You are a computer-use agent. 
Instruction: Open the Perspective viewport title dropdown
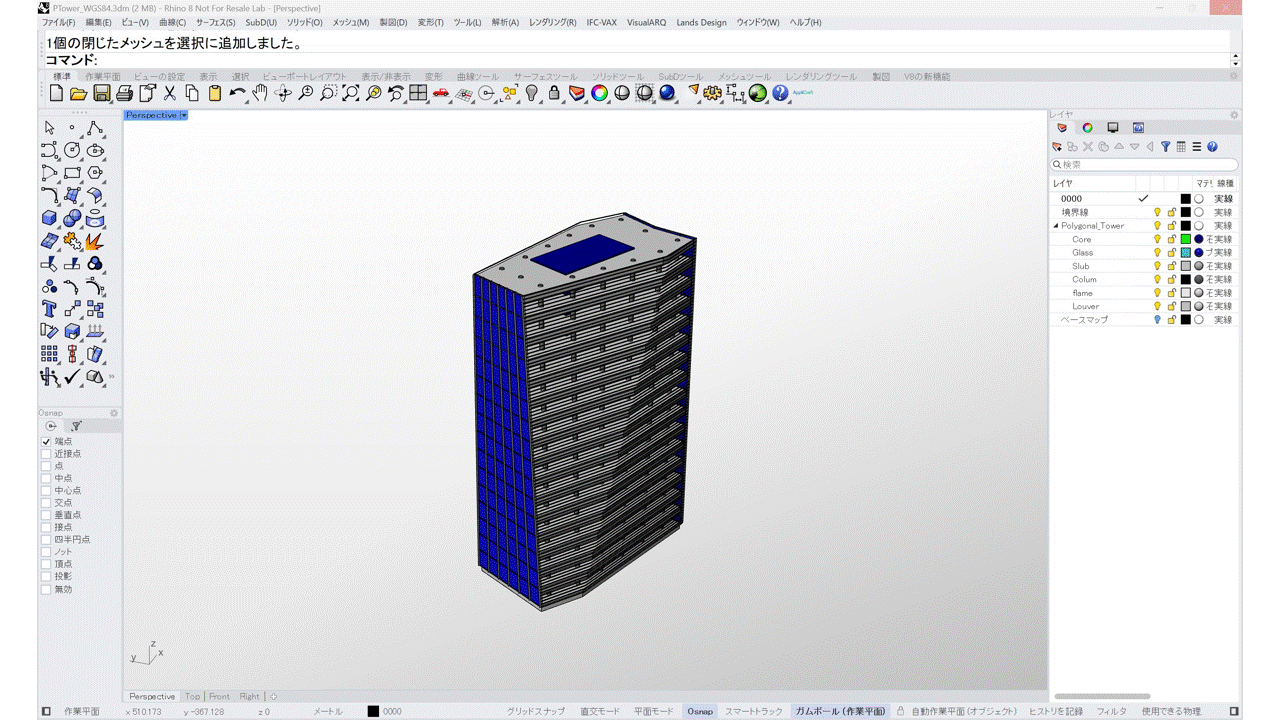pos(184,115)
